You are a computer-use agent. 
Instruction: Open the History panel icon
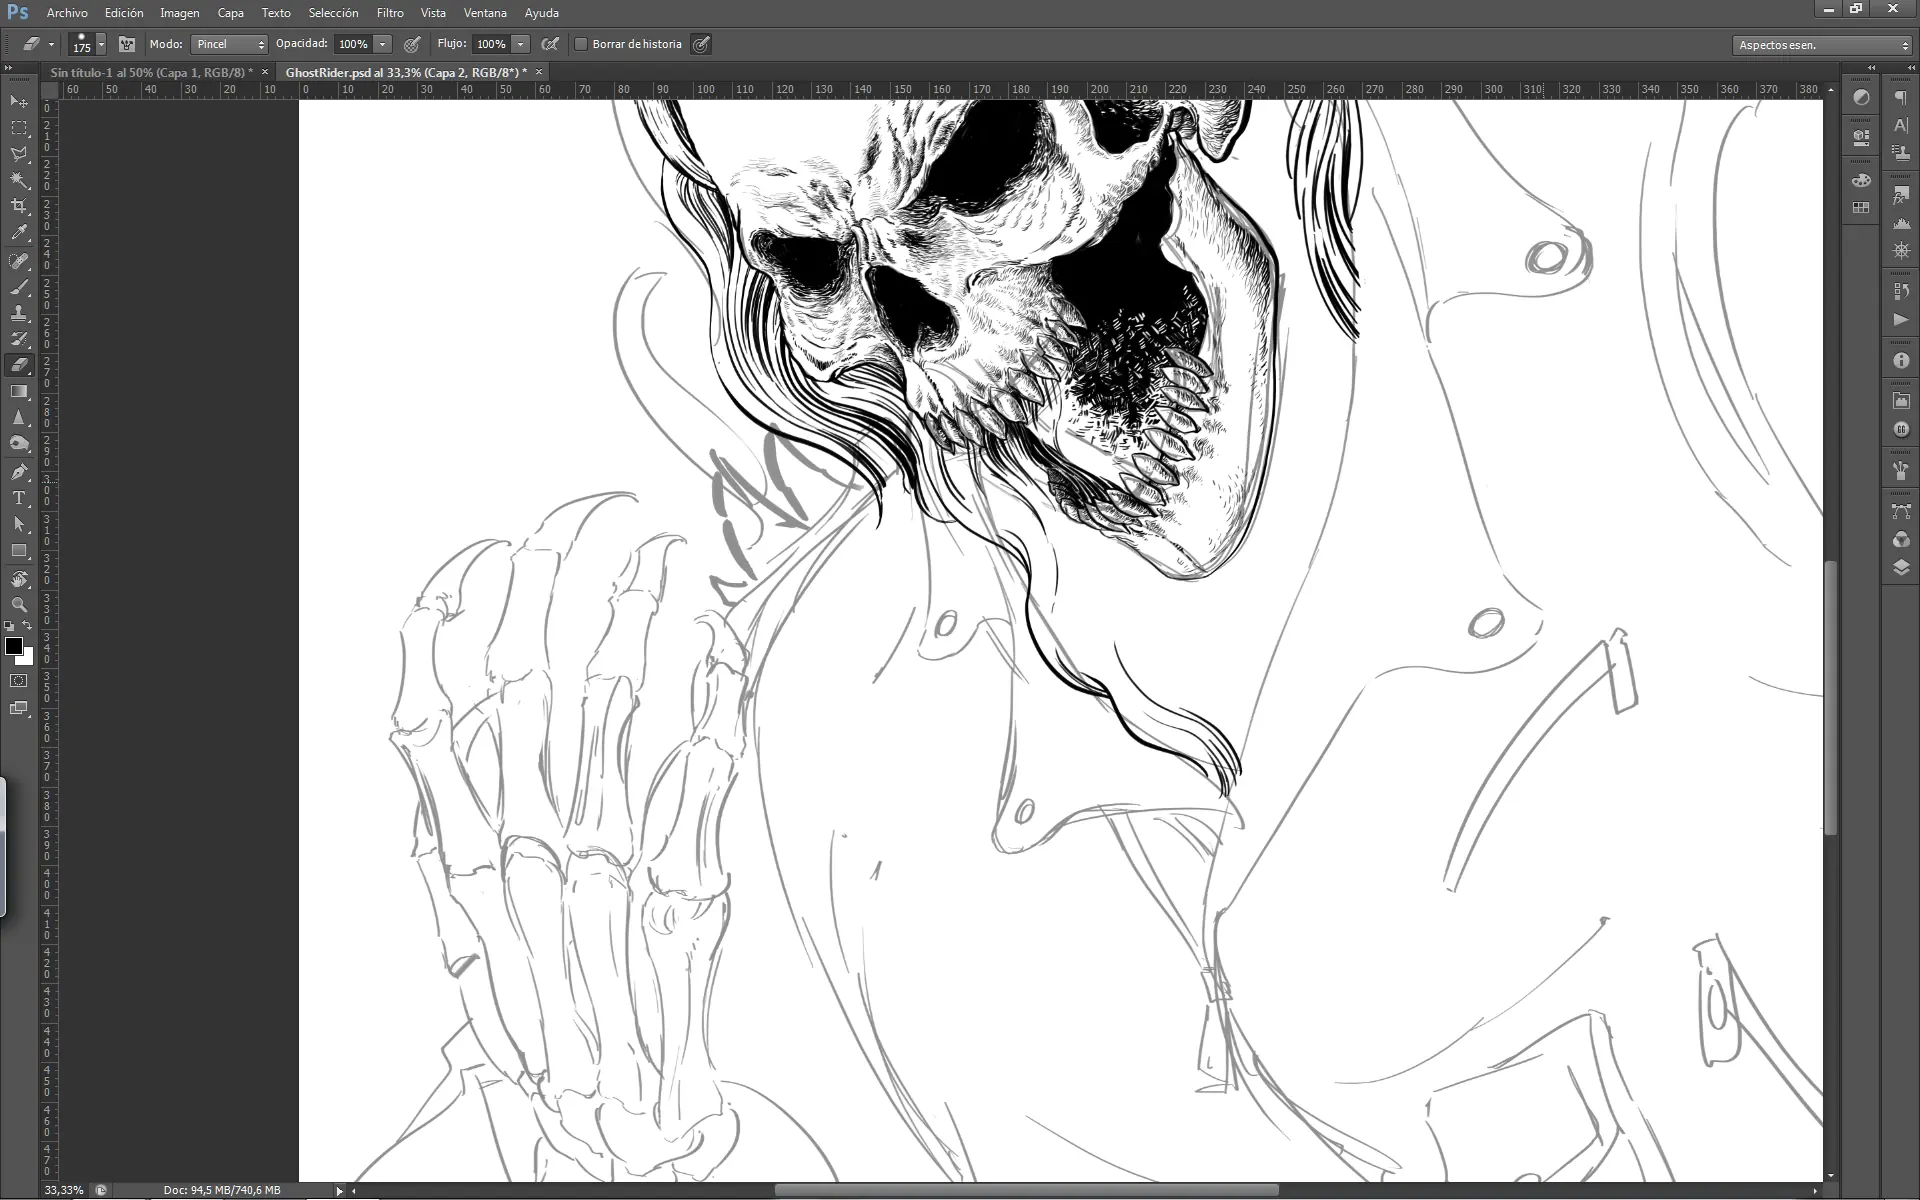1901,291
